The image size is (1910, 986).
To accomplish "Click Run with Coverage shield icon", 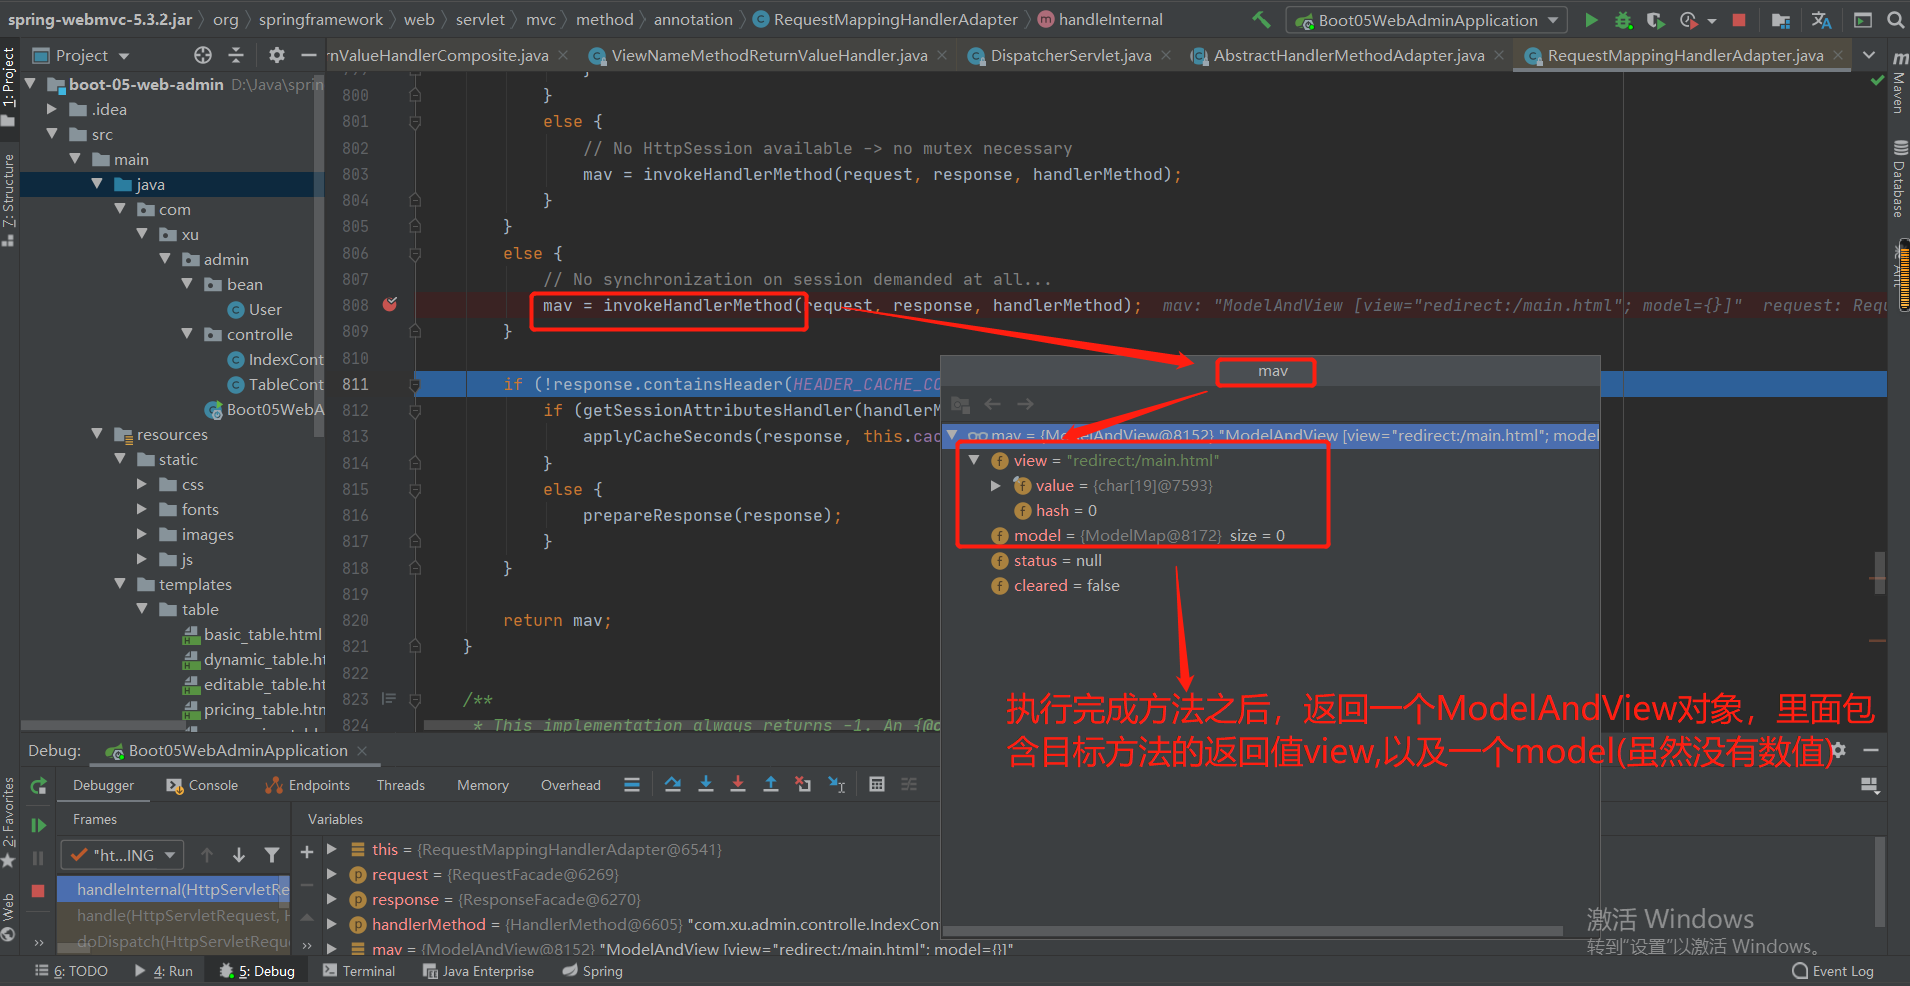I will [x=1655, y=20].
